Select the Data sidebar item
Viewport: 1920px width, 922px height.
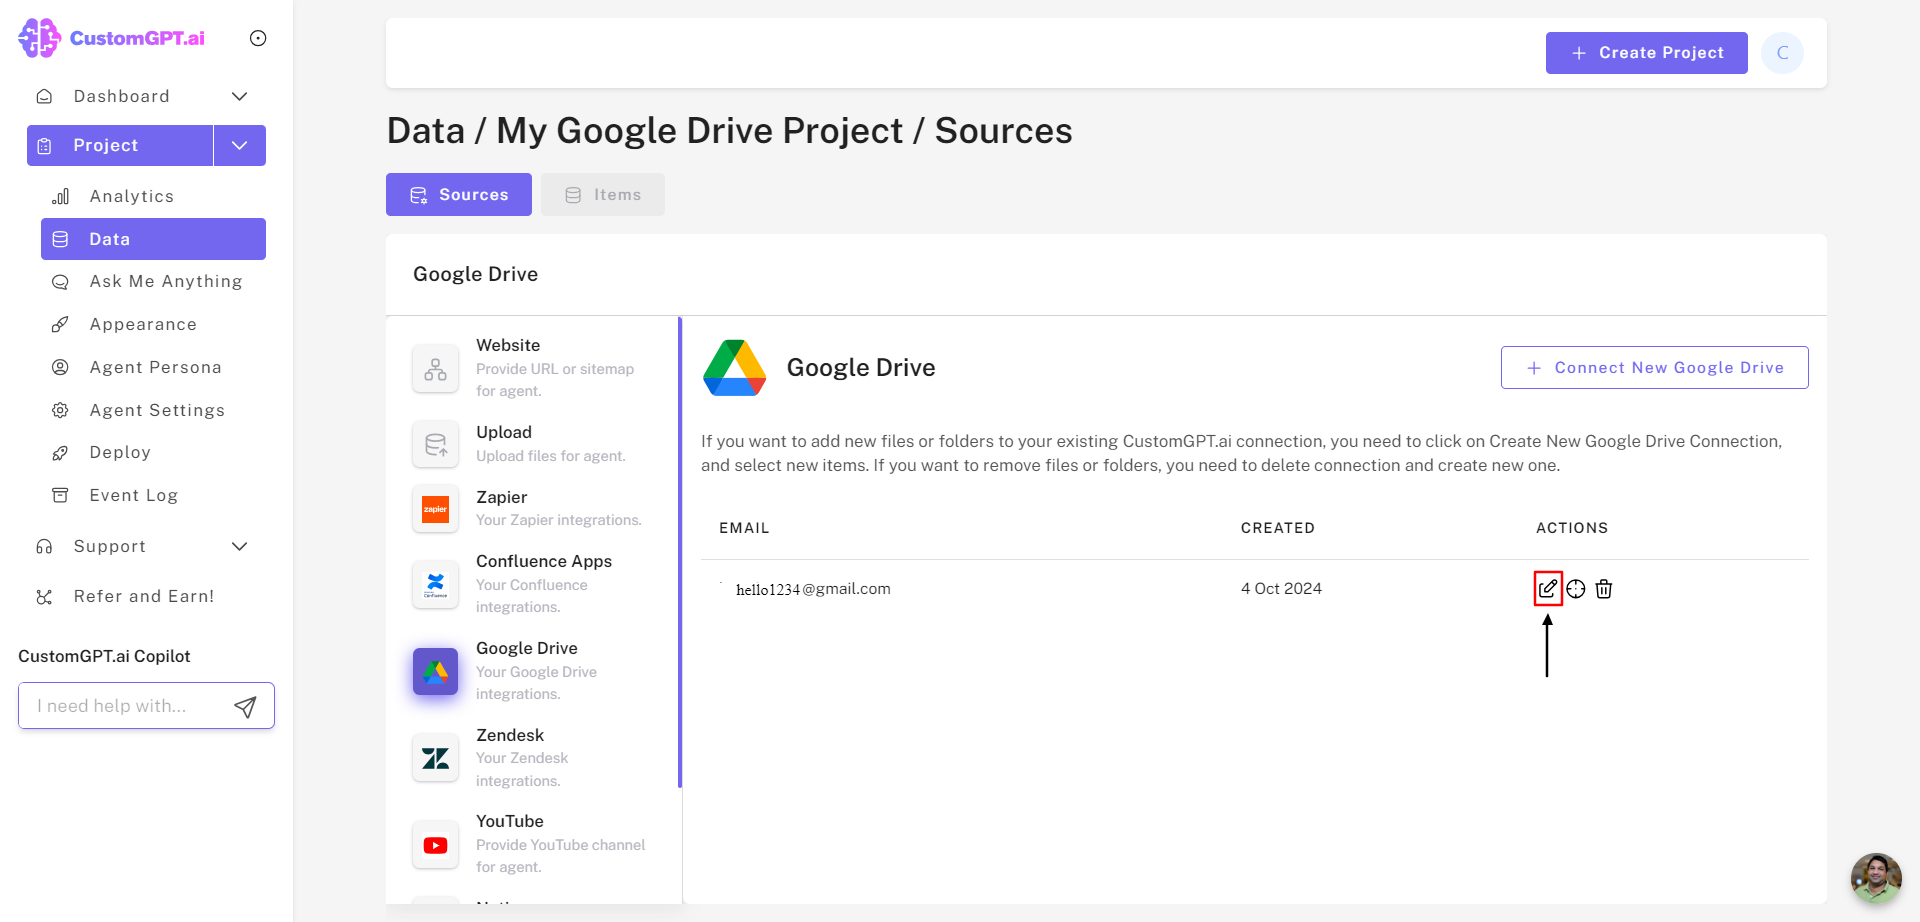[153, 239]
